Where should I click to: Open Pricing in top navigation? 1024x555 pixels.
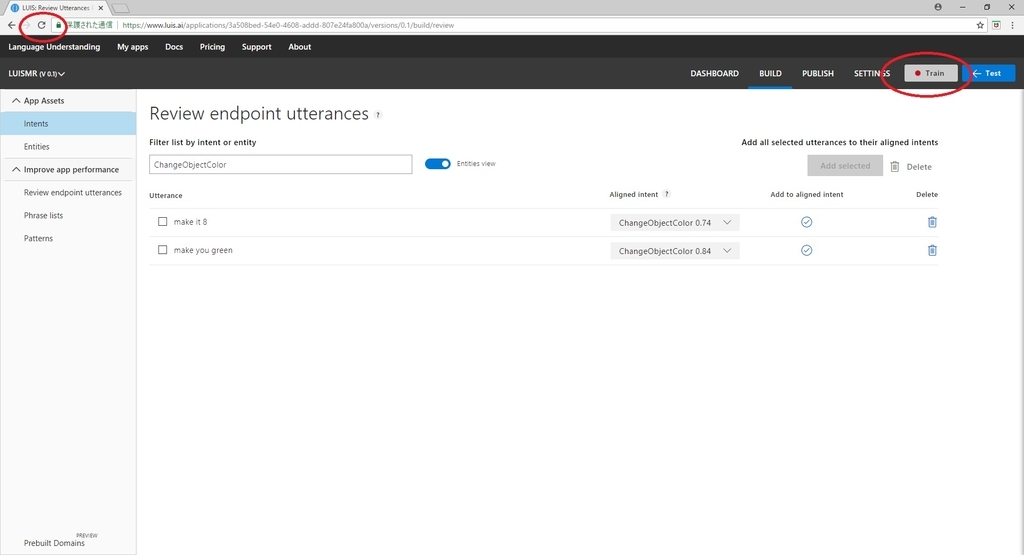pos(212,47)
